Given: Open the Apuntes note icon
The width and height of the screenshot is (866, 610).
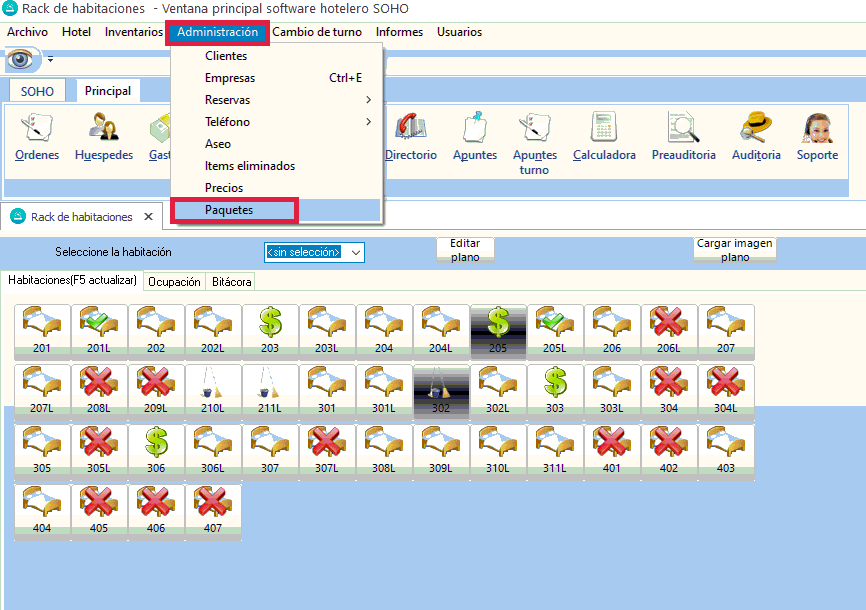Looking at the screenshot, I should pos(474,128).
